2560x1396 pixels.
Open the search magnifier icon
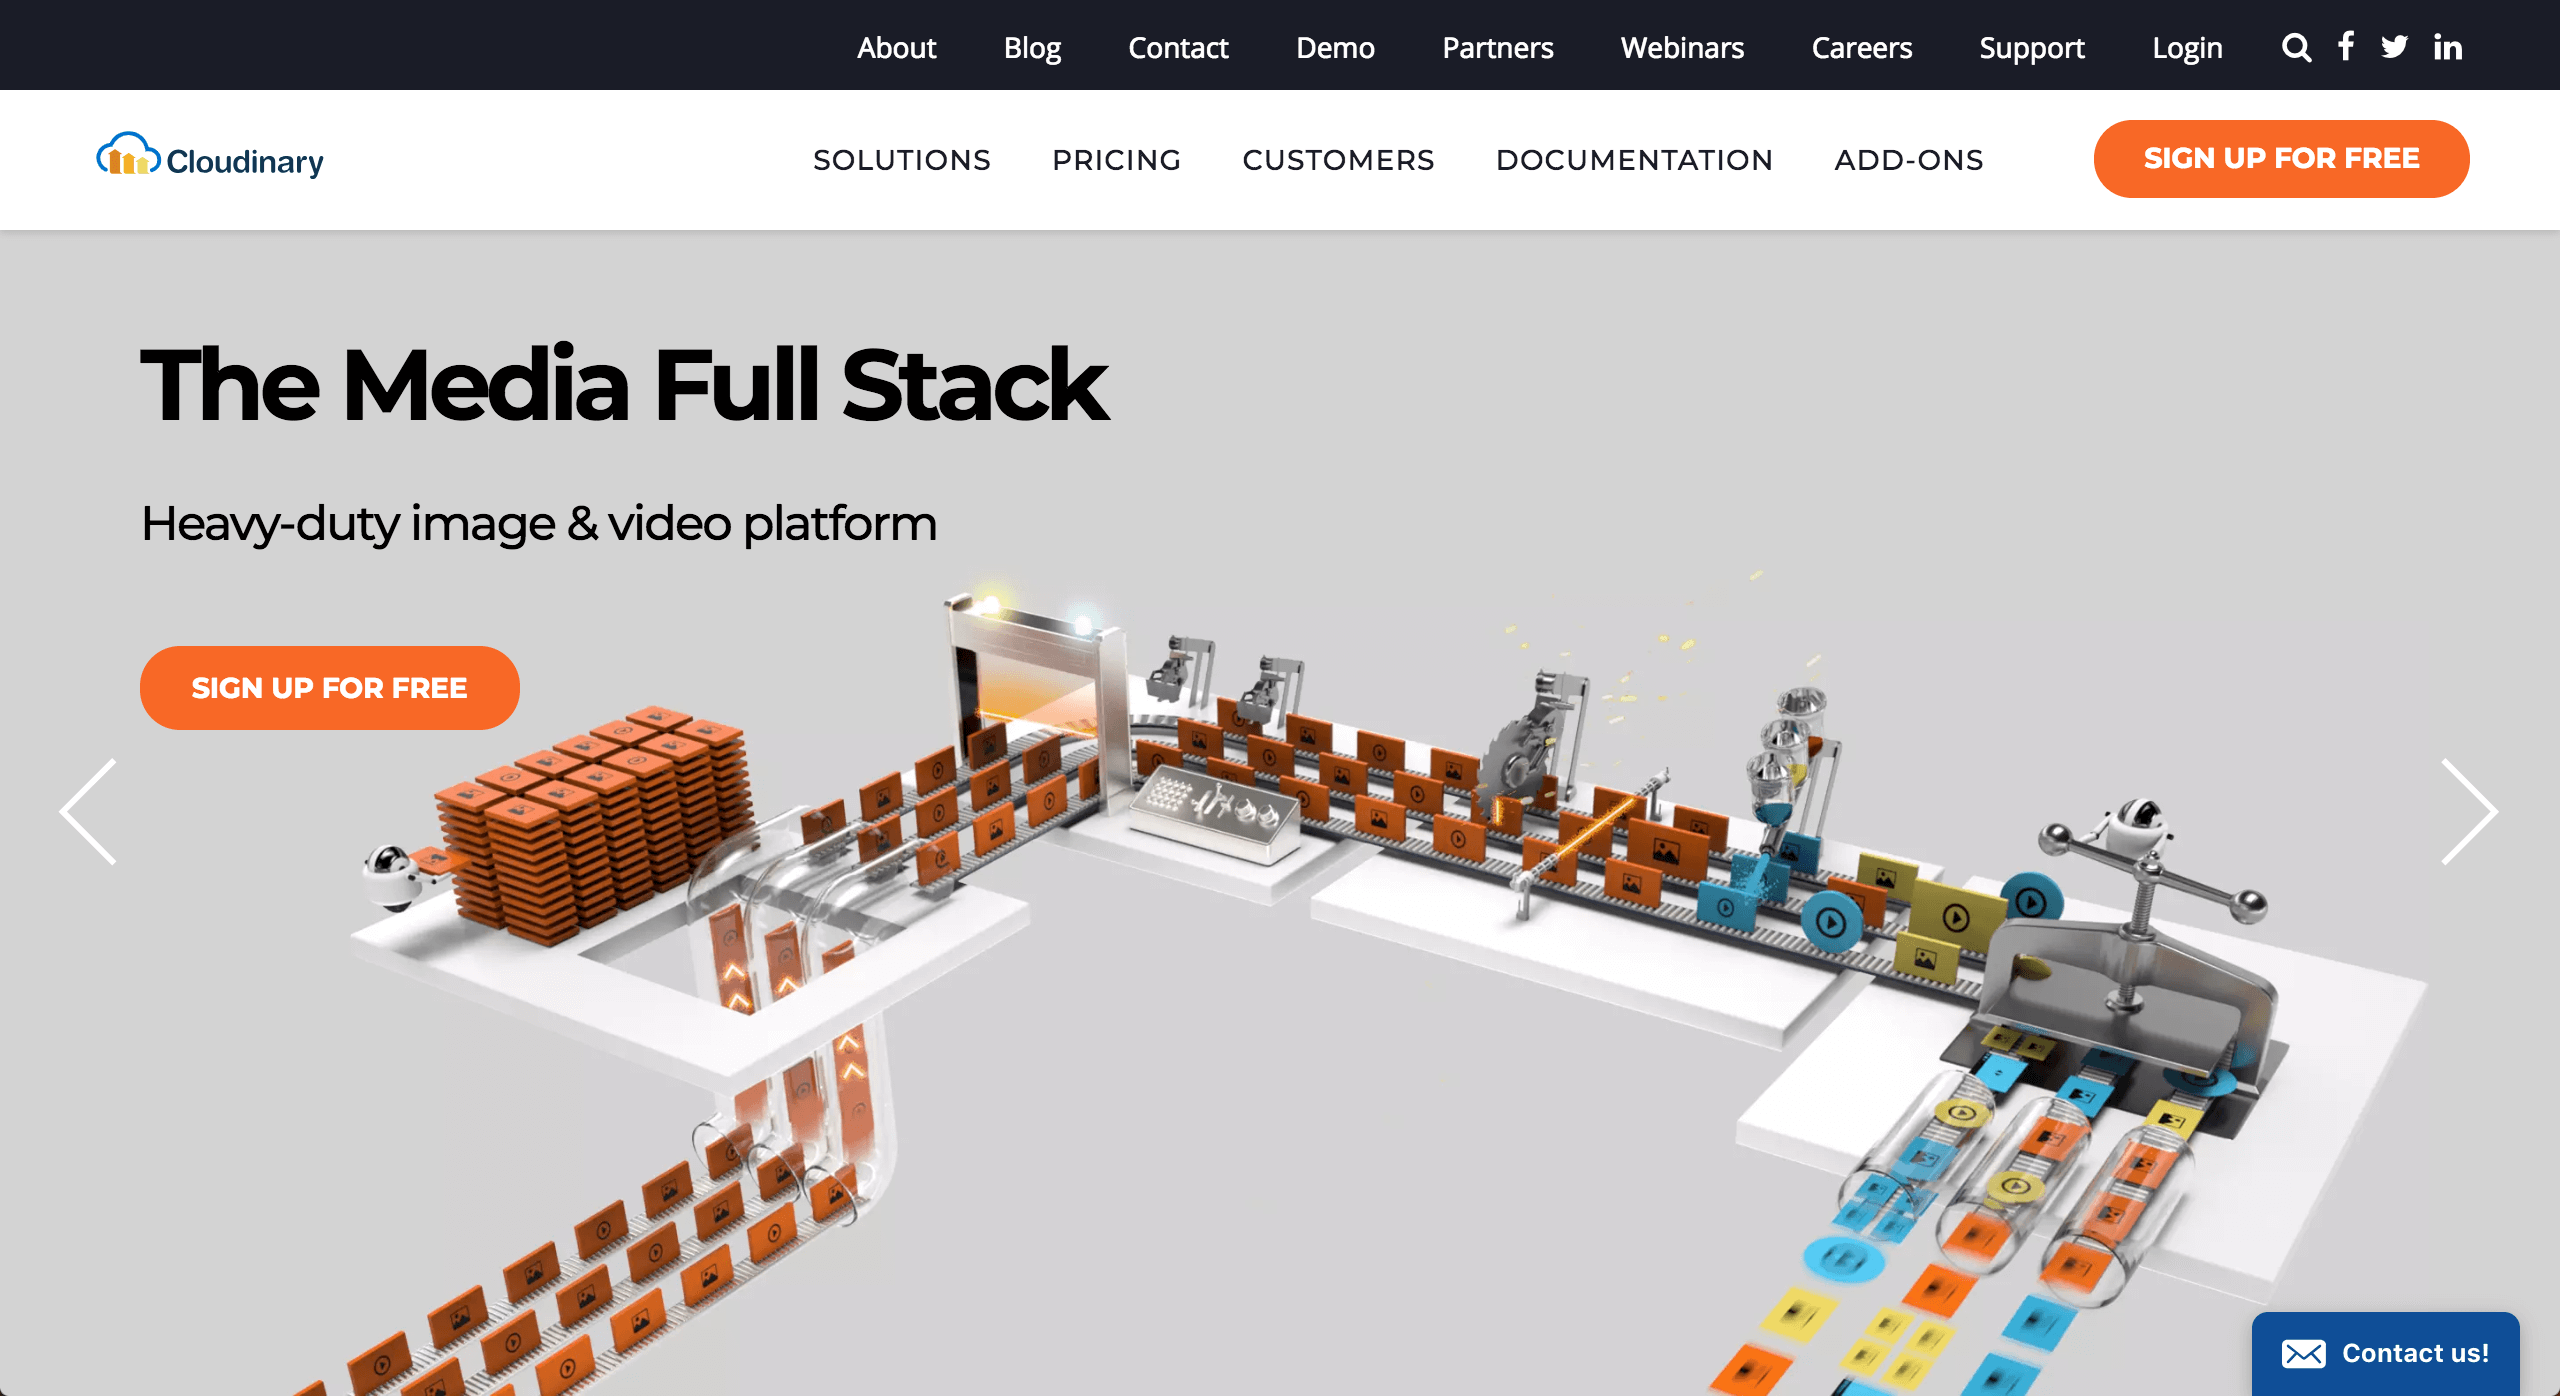(x=2296, y=47)
